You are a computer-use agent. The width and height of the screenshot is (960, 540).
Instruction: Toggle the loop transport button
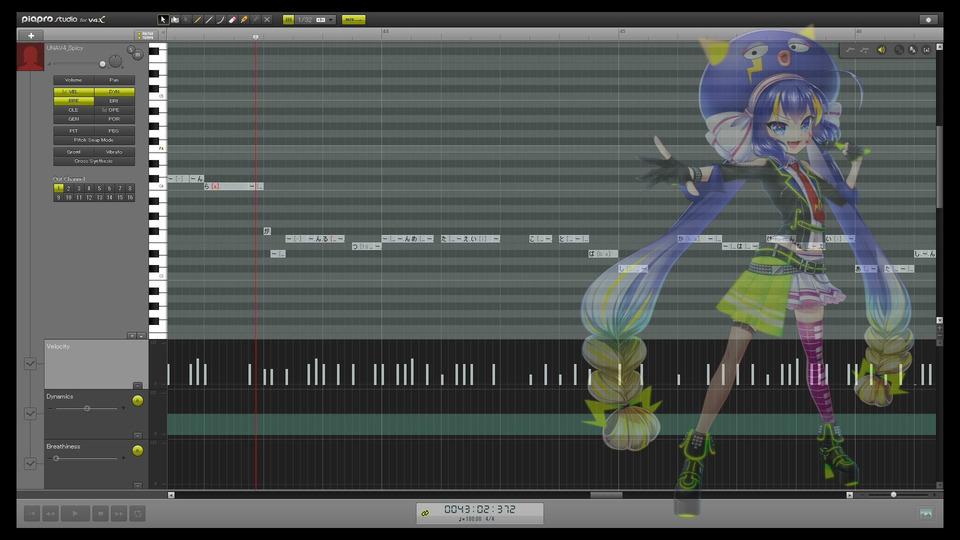point(138,514)
